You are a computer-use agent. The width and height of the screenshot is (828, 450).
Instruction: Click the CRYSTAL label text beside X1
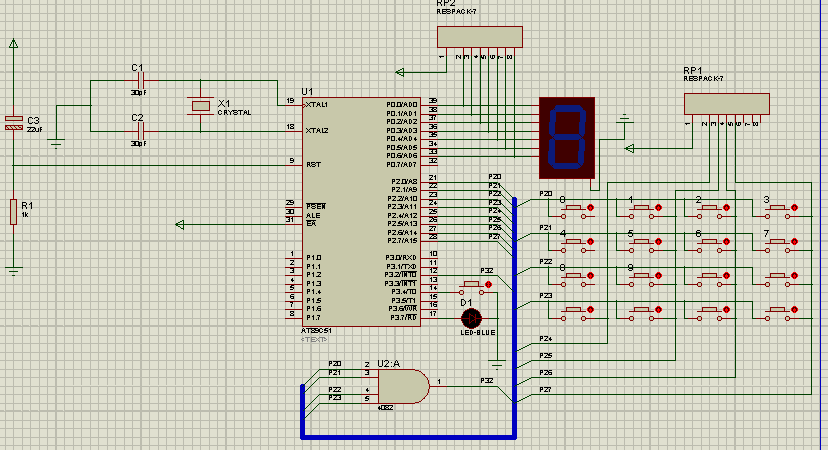click(x=234, y=112)
